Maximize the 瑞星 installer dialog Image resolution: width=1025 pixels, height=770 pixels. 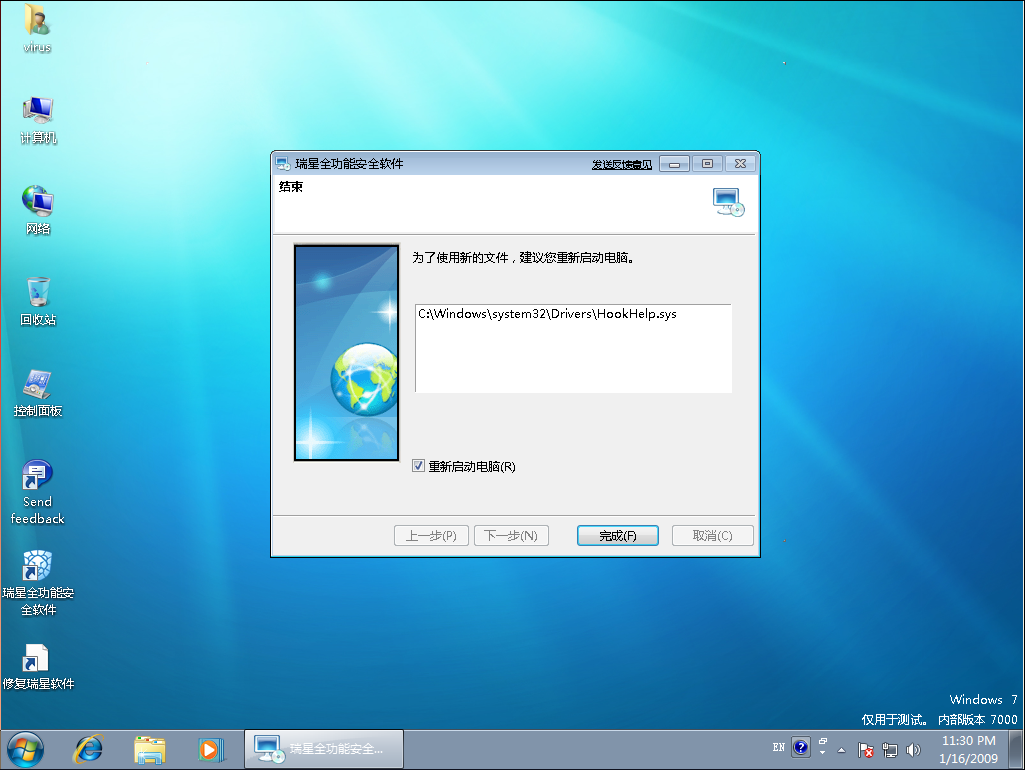pos(707,163)
